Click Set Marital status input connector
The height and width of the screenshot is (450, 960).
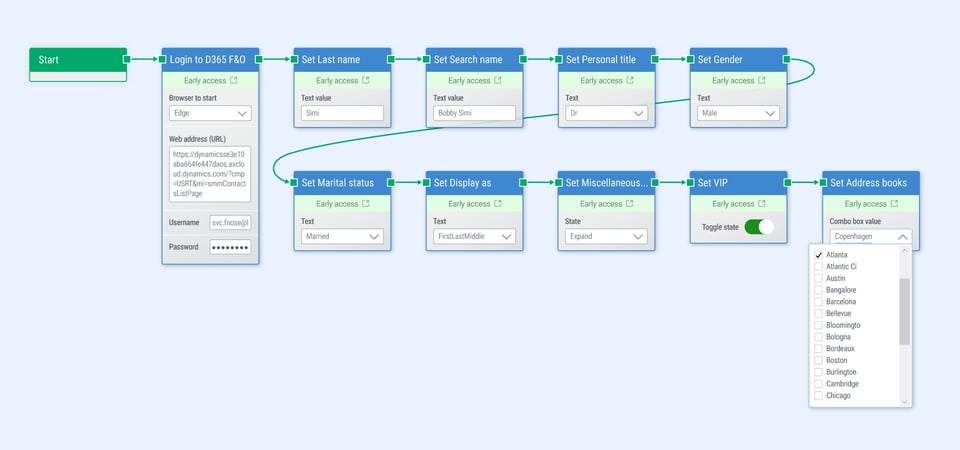click(294, 182)
